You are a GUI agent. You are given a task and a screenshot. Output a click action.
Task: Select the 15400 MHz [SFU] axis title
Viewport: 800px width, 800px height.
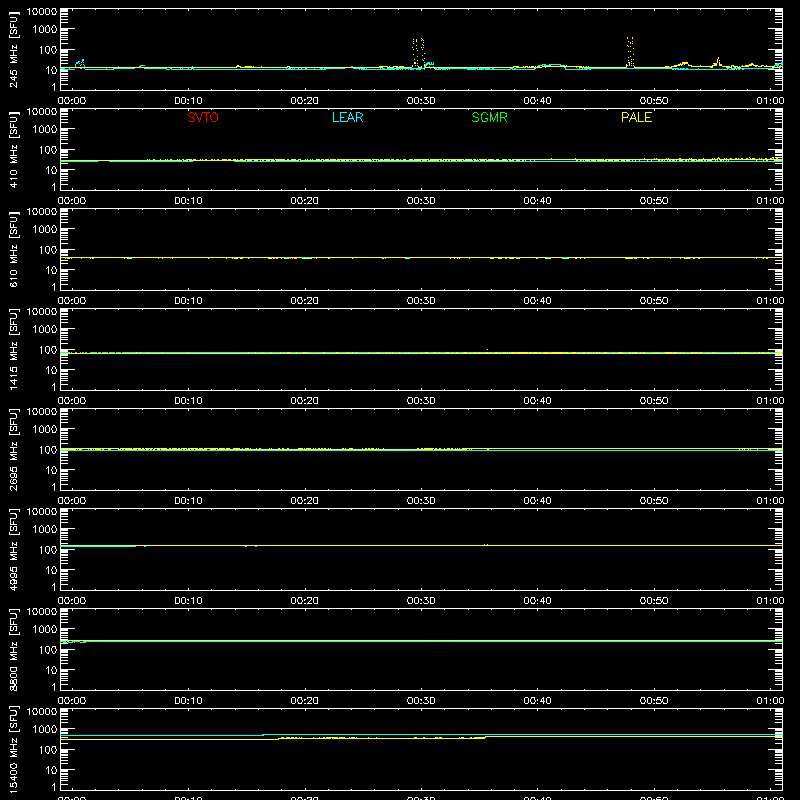[x=14, y=750]
